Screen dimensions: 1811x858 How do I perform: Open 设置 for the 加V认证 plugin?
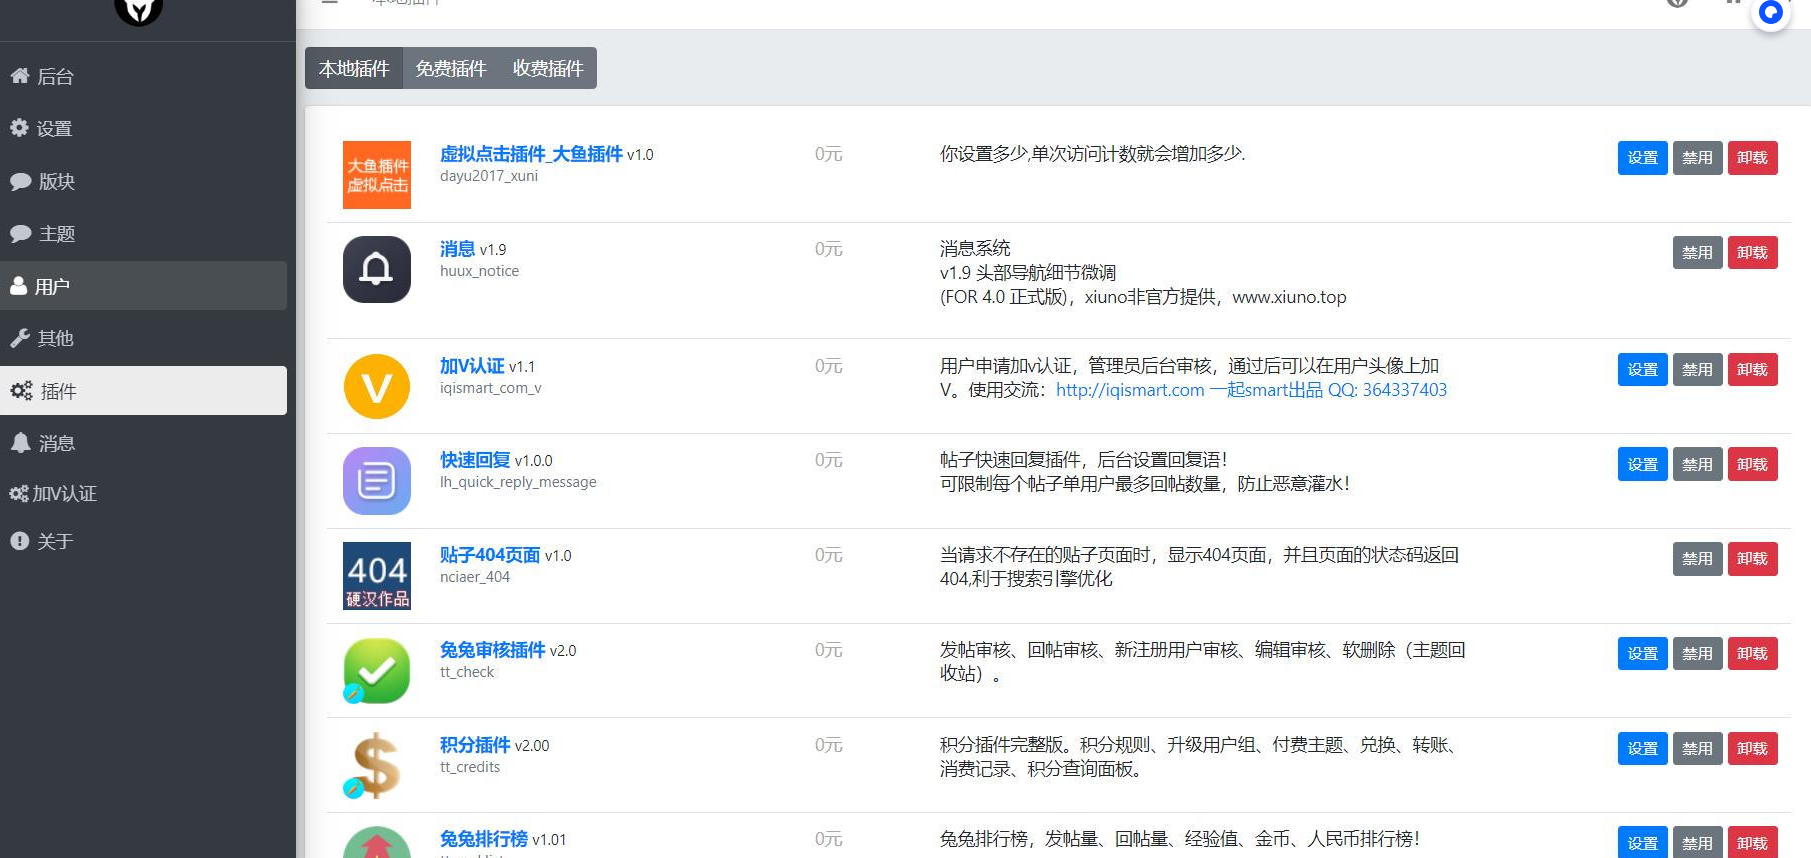pyautogui.click(x=1642, y=369)
